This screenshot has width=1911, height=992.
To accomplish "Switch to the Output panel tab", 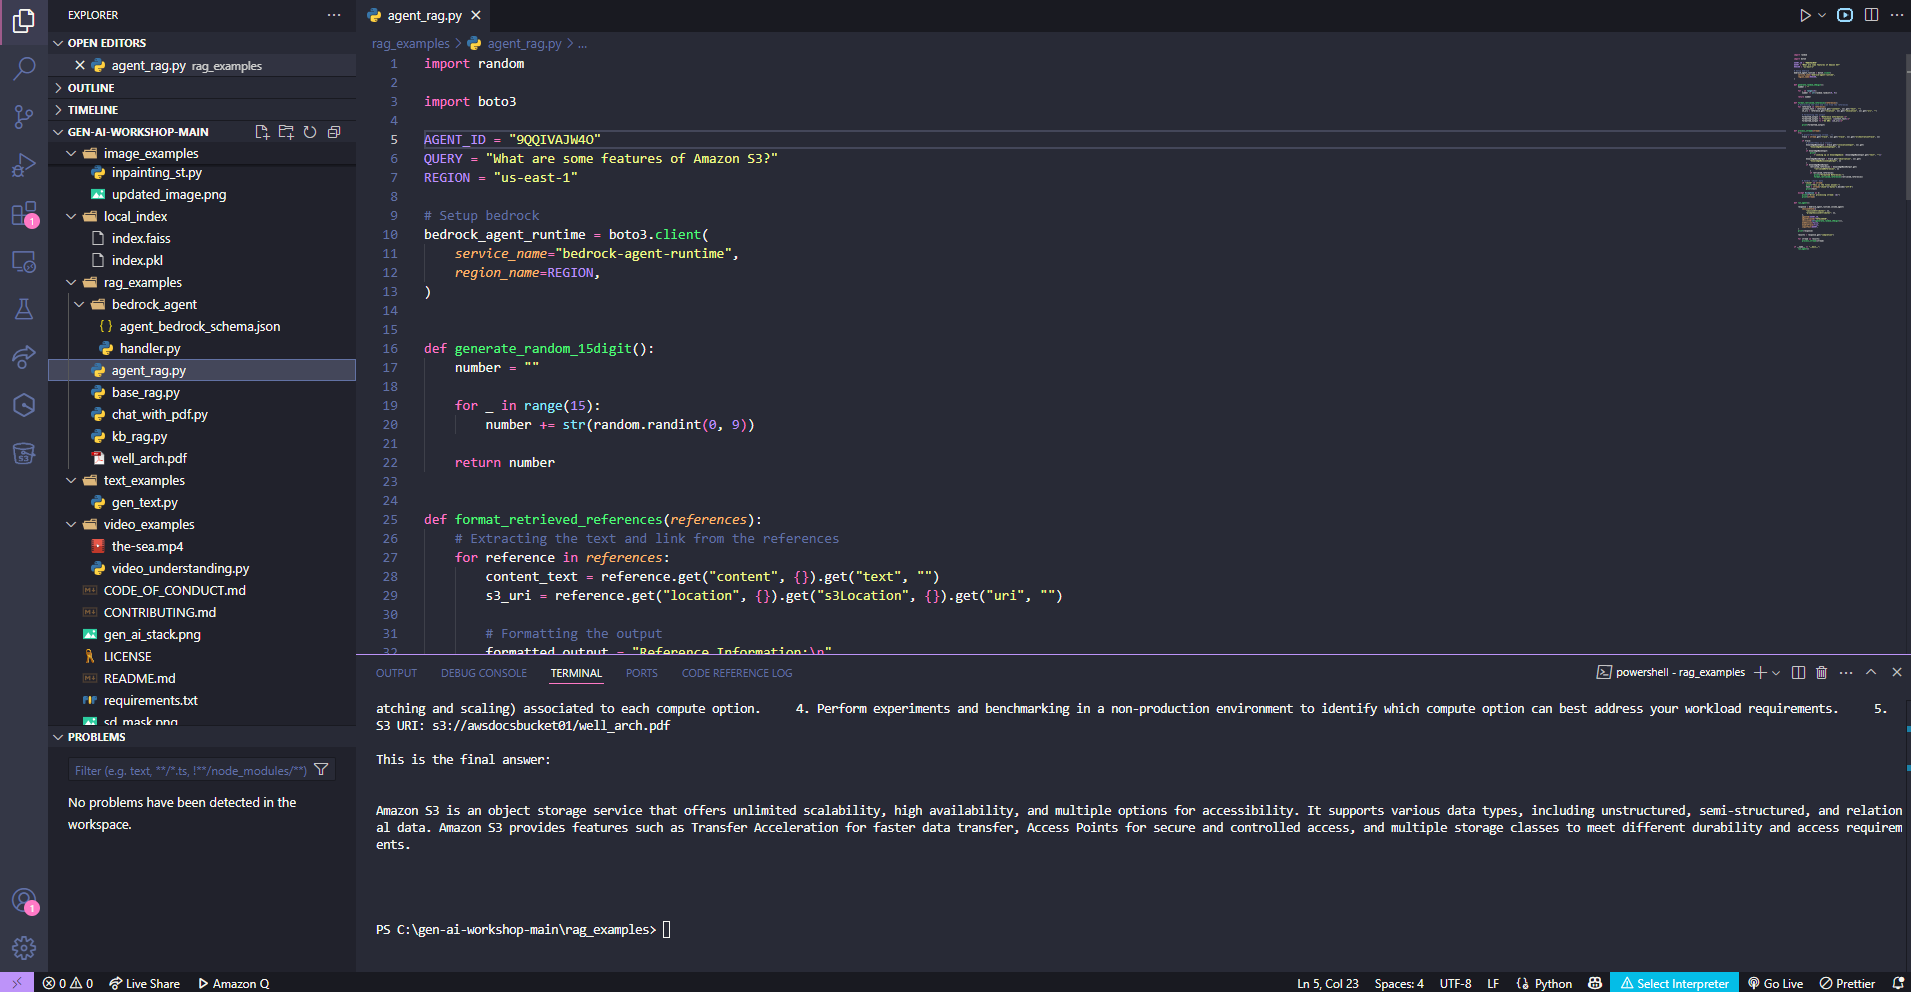I will pyautogui.click(x=396, y=673).
